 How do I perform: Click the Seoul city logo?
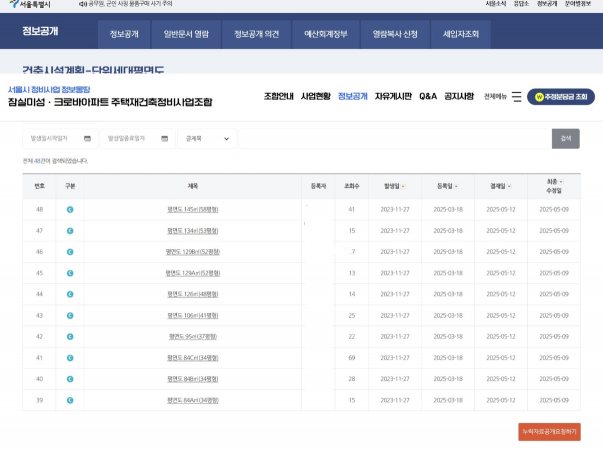tap(31, 4)
